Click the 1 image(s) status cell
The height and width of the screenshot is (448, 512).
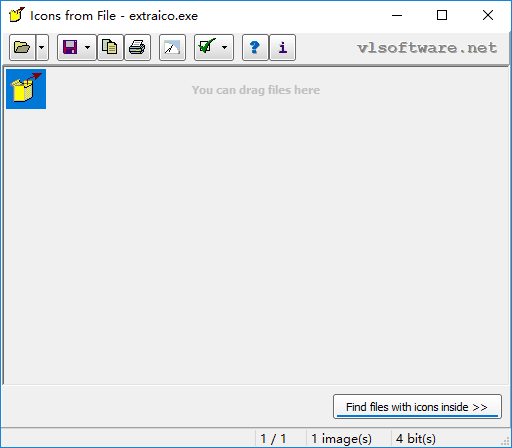click(341, 439)
